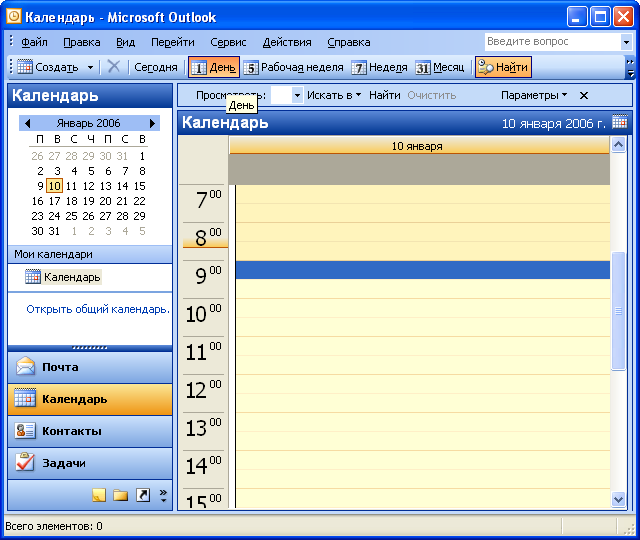
Task: Open the Mail (Почта) pane
Action: point(90,367)
